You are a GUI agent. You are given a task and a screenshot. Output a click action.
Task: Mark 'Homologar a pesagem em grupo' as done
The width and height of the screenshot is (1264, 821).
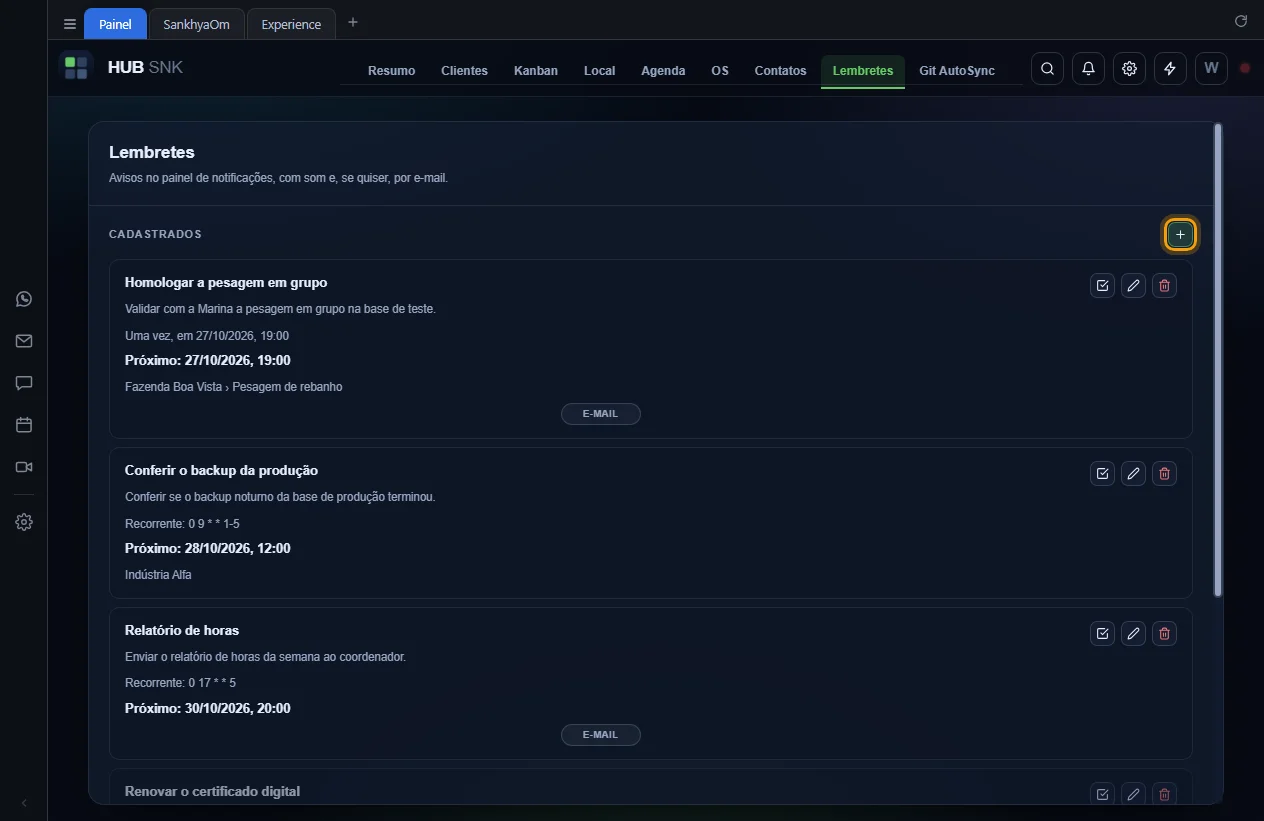[1102, 286]
